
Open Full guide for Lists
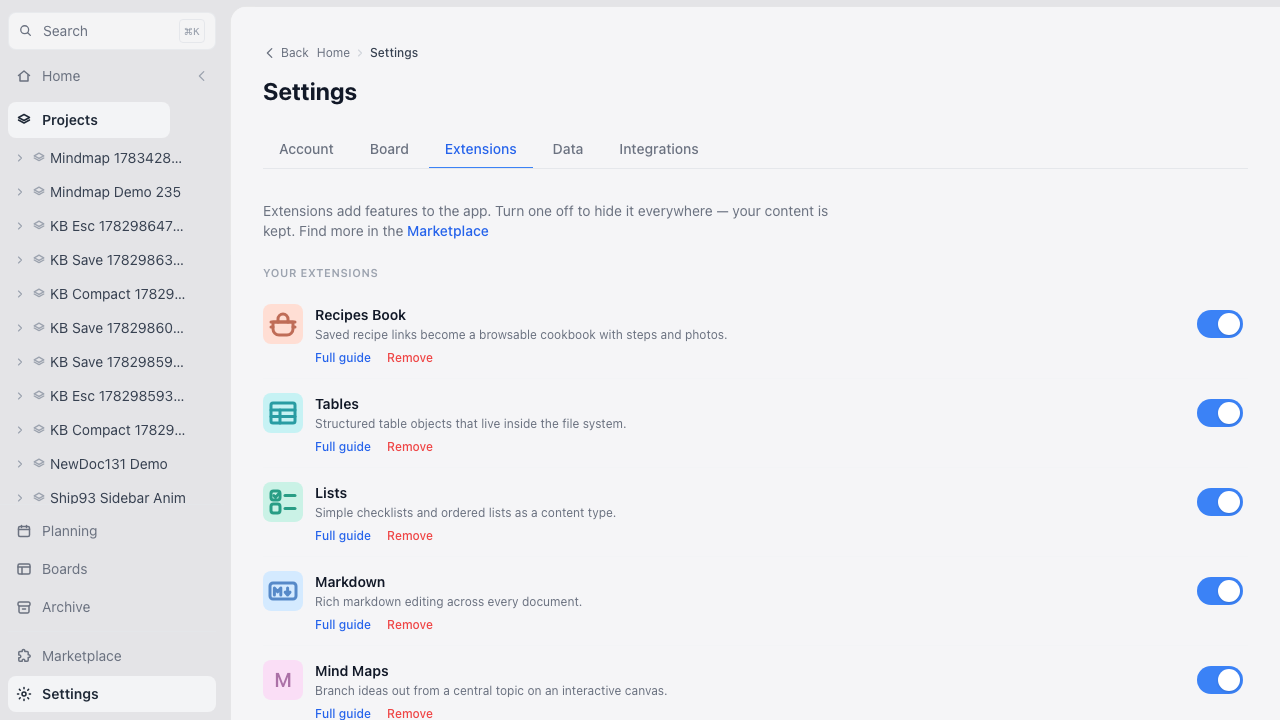point(343,536)
